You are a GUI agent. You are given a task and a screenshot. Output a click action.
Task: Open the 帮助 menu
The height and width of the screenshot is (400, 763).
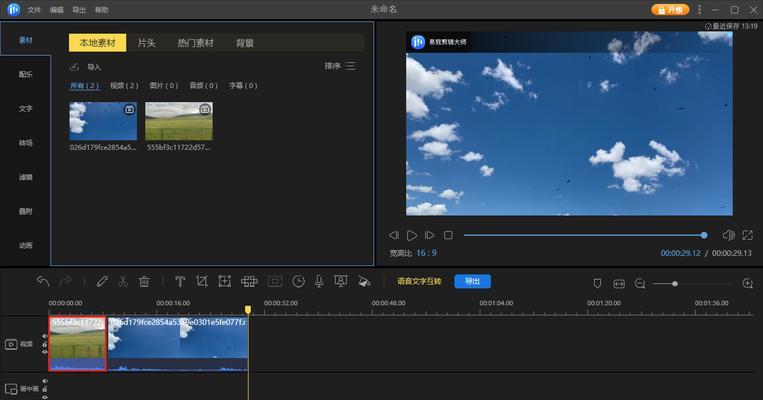pyautogui.click(x=101, y=10)
